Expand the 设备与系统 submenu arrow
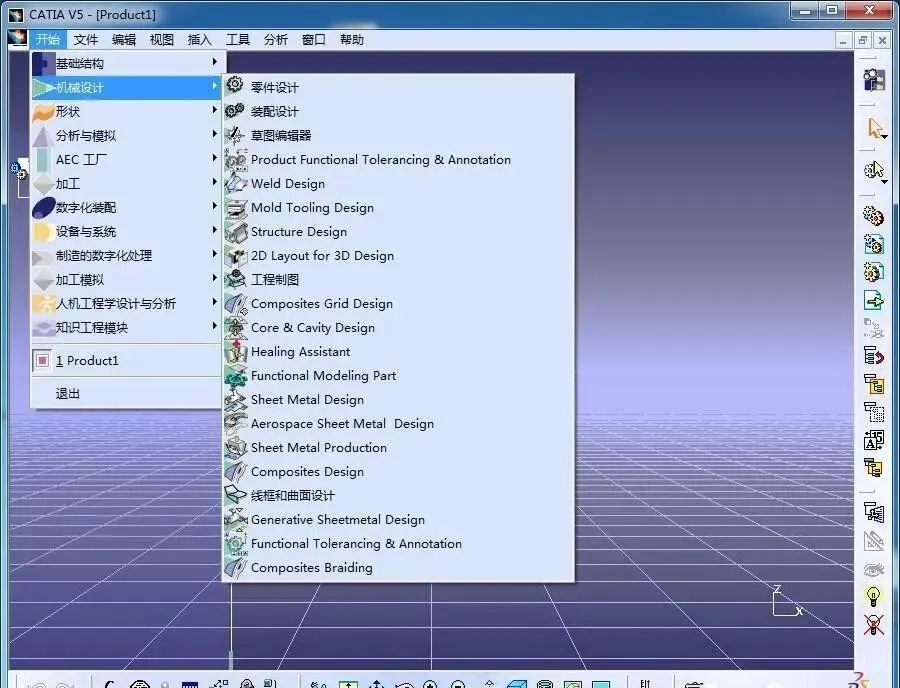 (x=214, y=230)
